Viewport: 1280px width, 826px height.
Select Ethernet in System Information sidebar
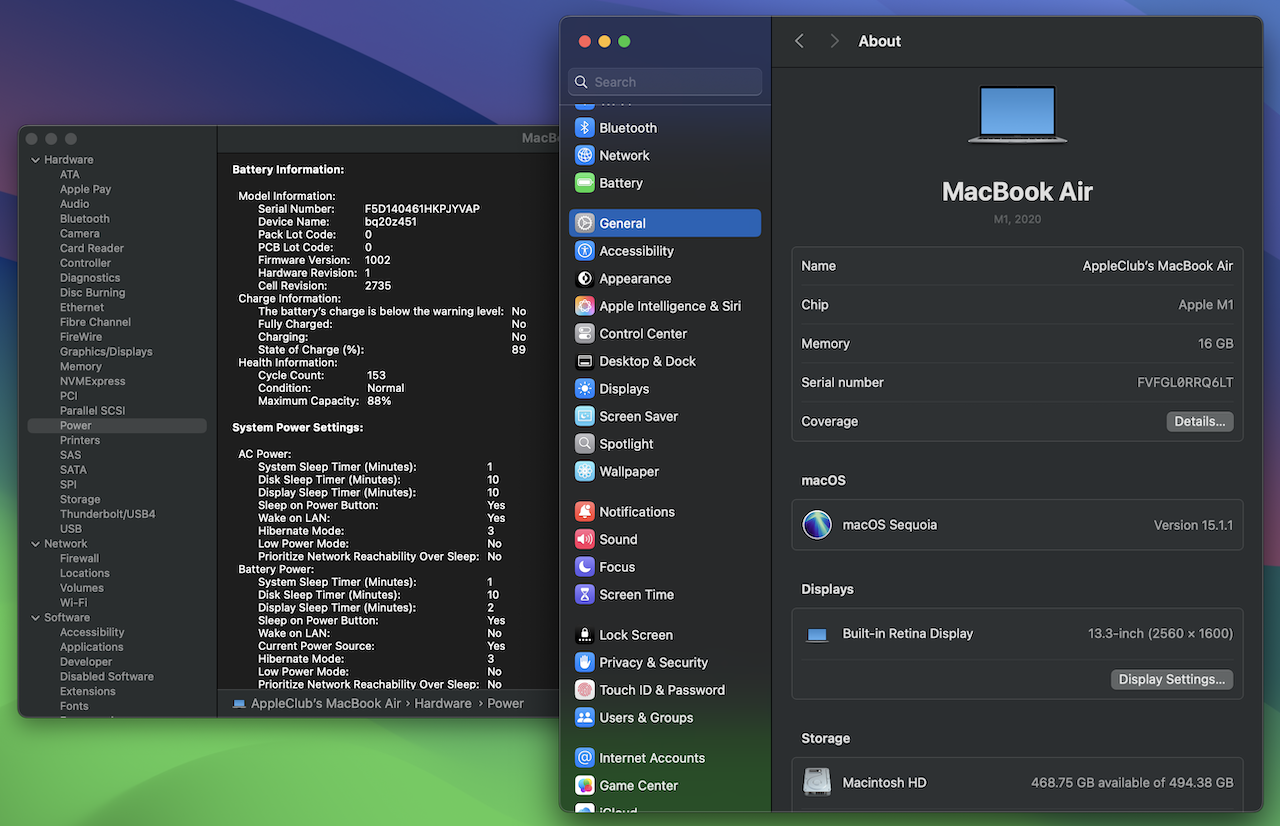click(x=81, y=307)
